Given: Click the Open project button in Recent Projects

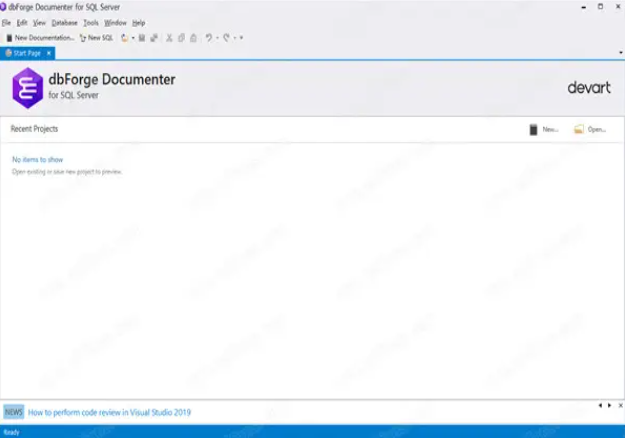Looking at the screenshot, I should pyautogui.click(x=590, y=130).
